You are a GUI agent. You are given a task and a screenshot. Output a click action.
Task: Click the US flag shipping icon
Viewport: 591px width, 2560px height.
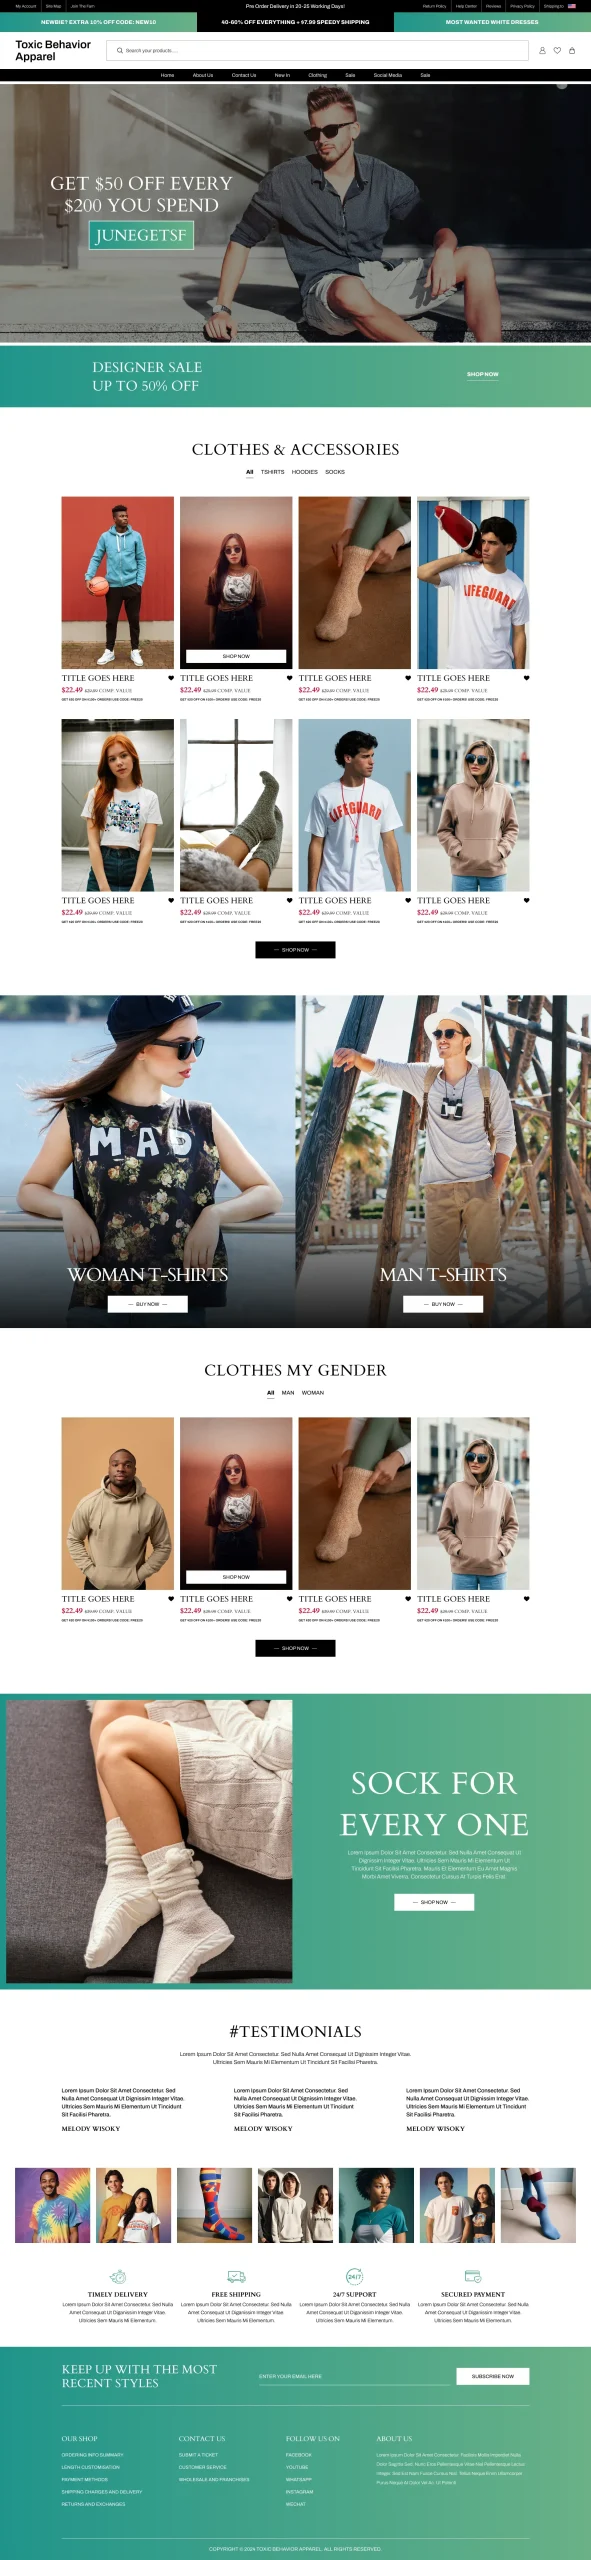pos(572,6)
